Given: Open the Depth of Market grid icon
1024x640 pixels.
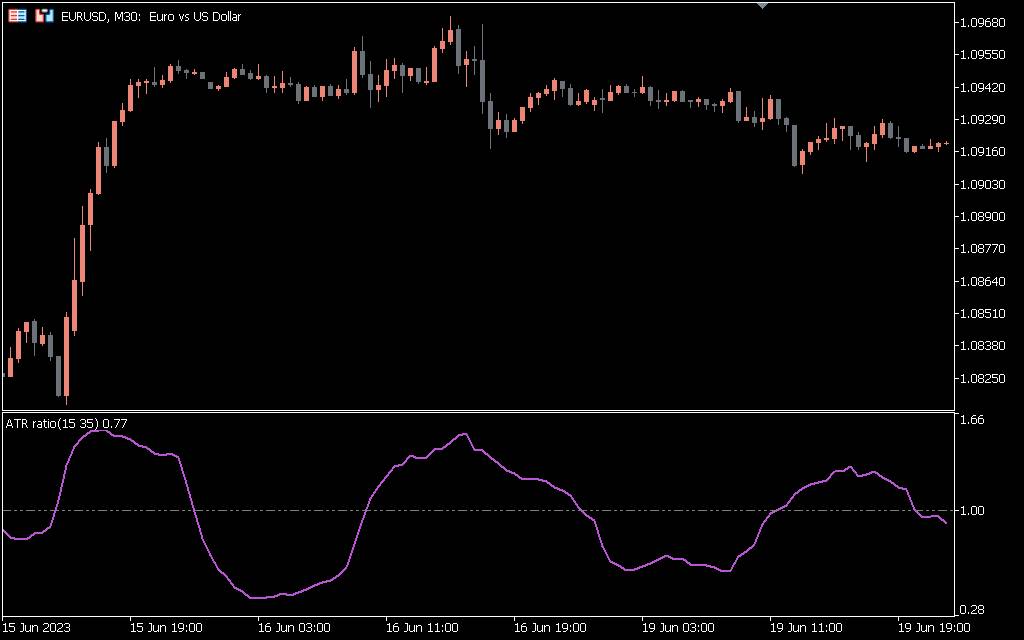Looking at the screenshot, I should click(x=17, y=16).
